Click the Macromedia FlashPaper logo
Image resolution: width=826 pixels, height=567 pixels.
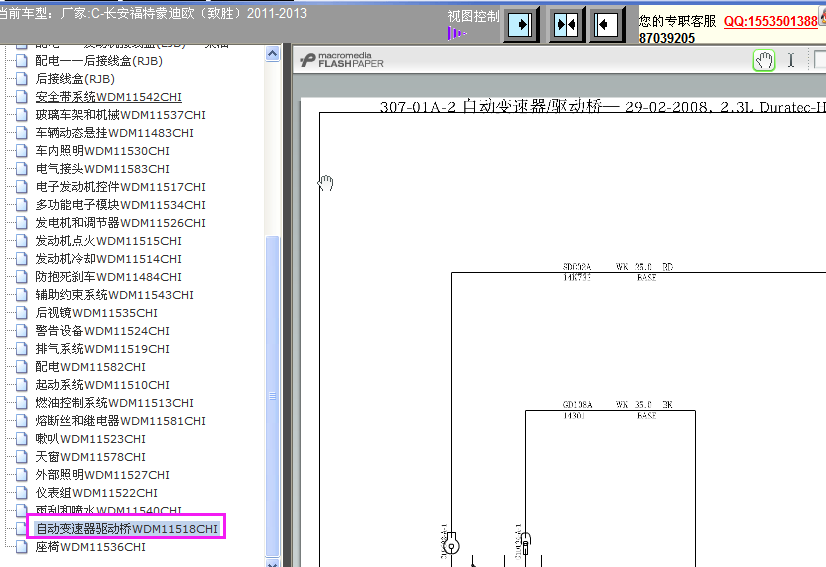coord(342,60)
